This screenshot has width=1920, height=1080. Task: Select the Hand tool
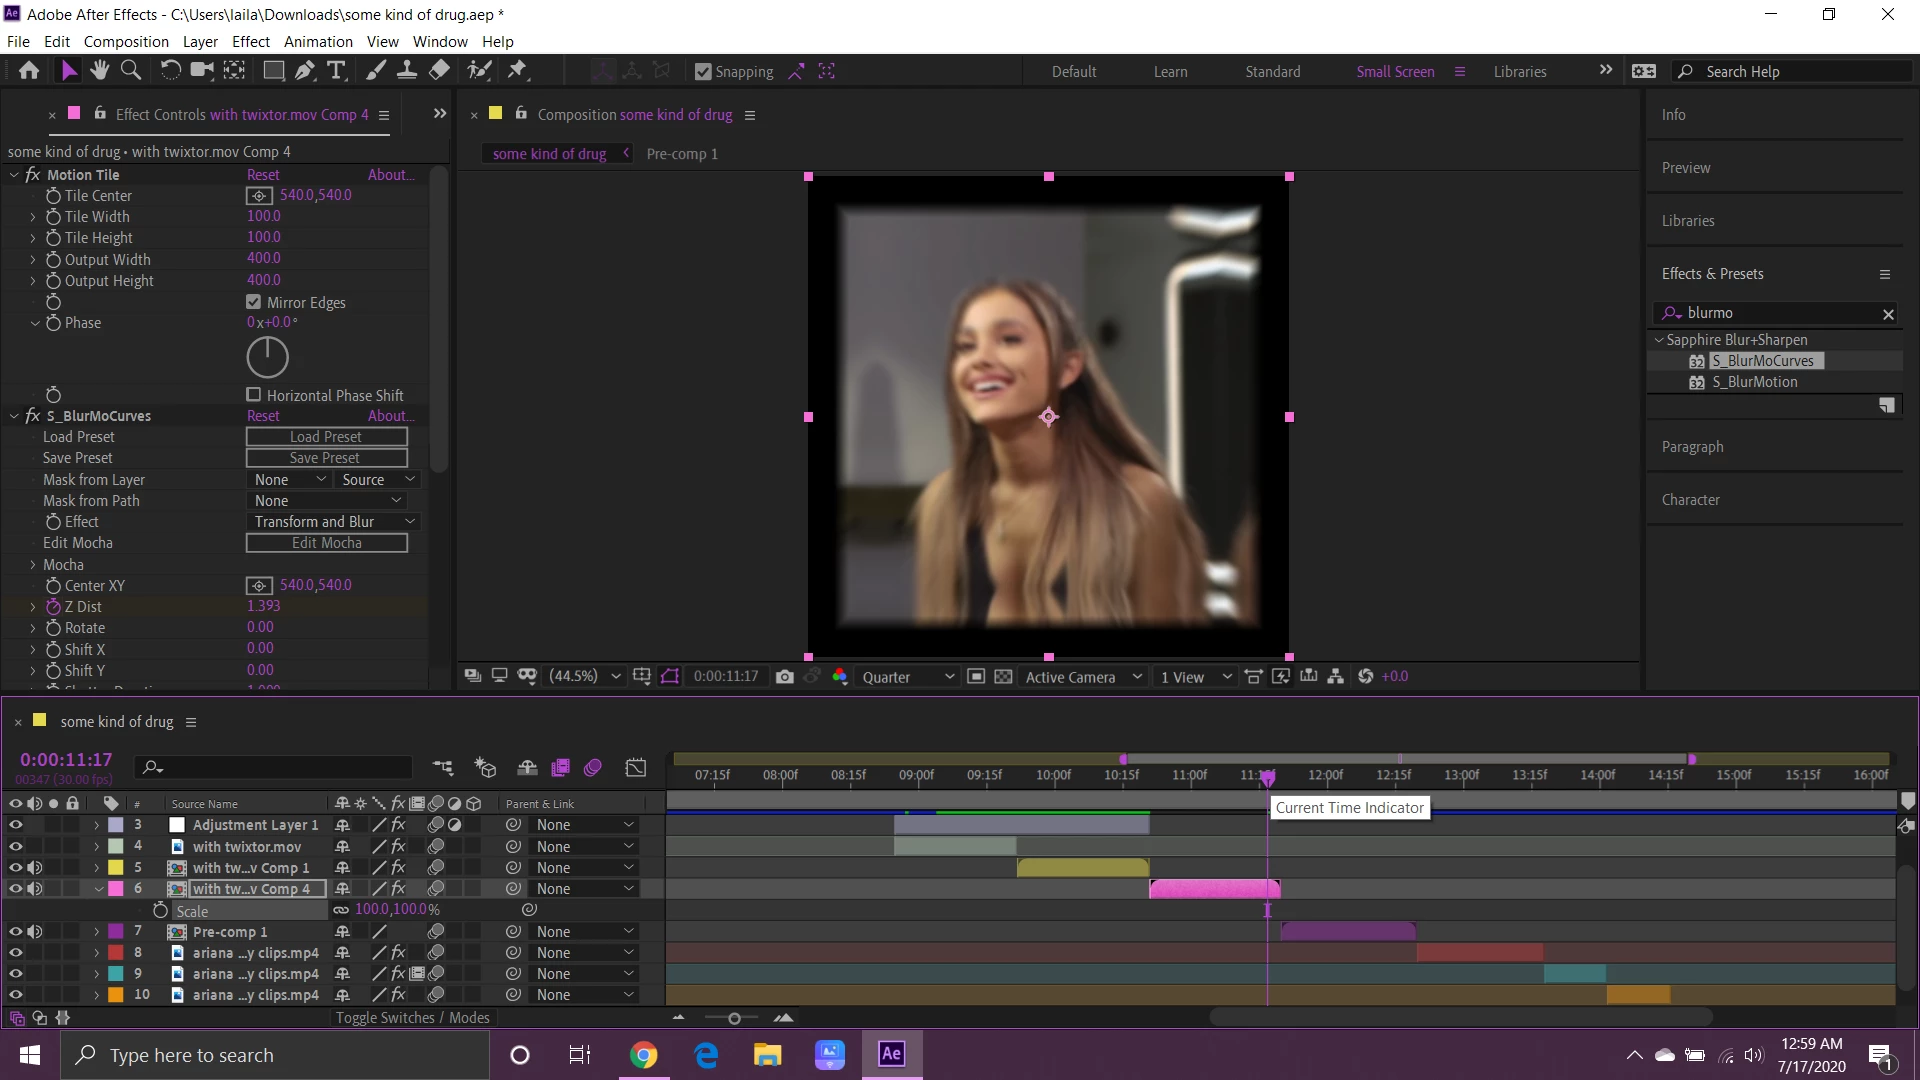99,70
